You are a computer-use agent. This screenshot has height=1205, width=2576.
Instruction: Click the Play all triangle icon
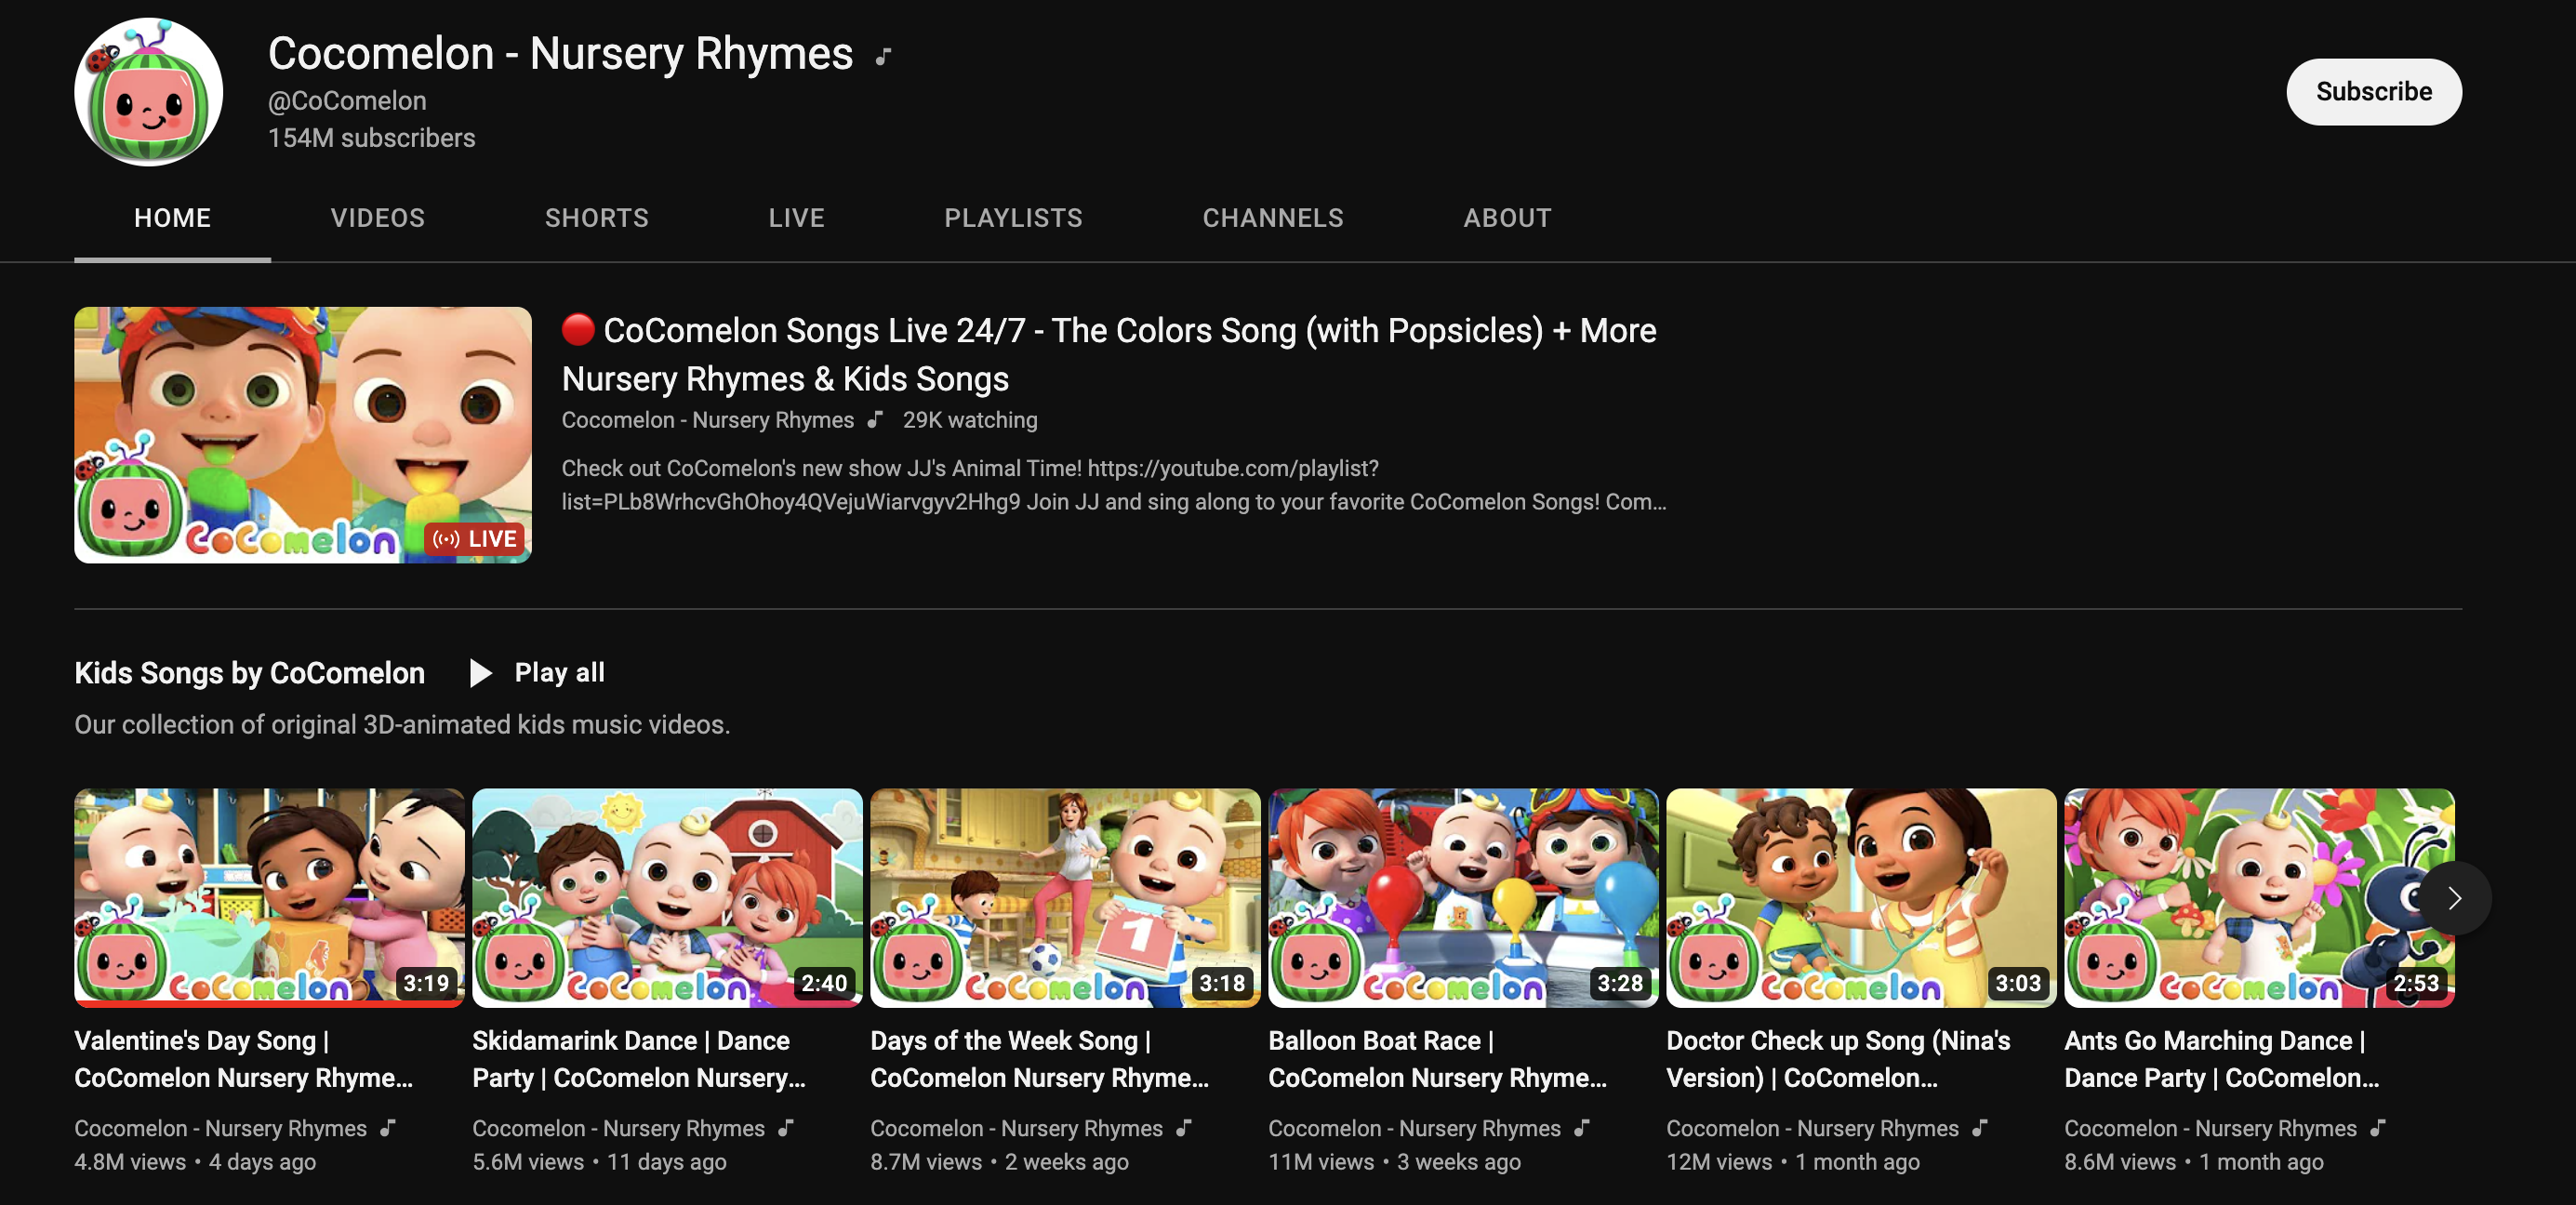click(480, 673)
